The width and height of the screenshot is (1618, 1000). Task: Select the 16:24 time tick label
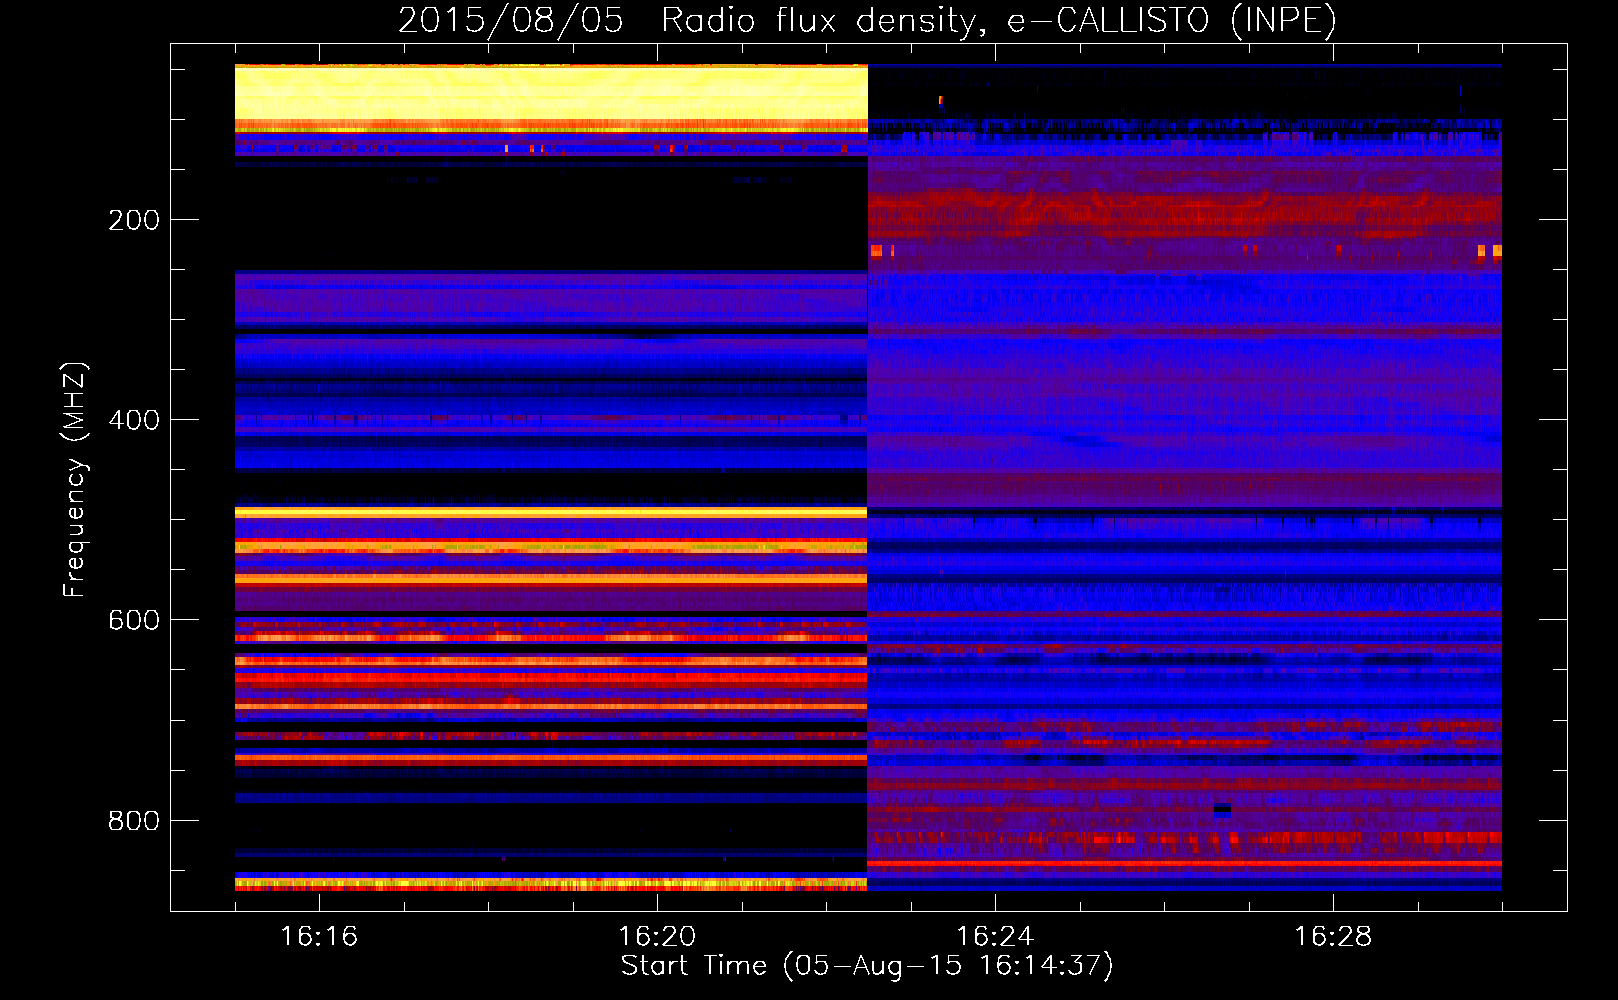pyautogui.click(x=995, y=937)
